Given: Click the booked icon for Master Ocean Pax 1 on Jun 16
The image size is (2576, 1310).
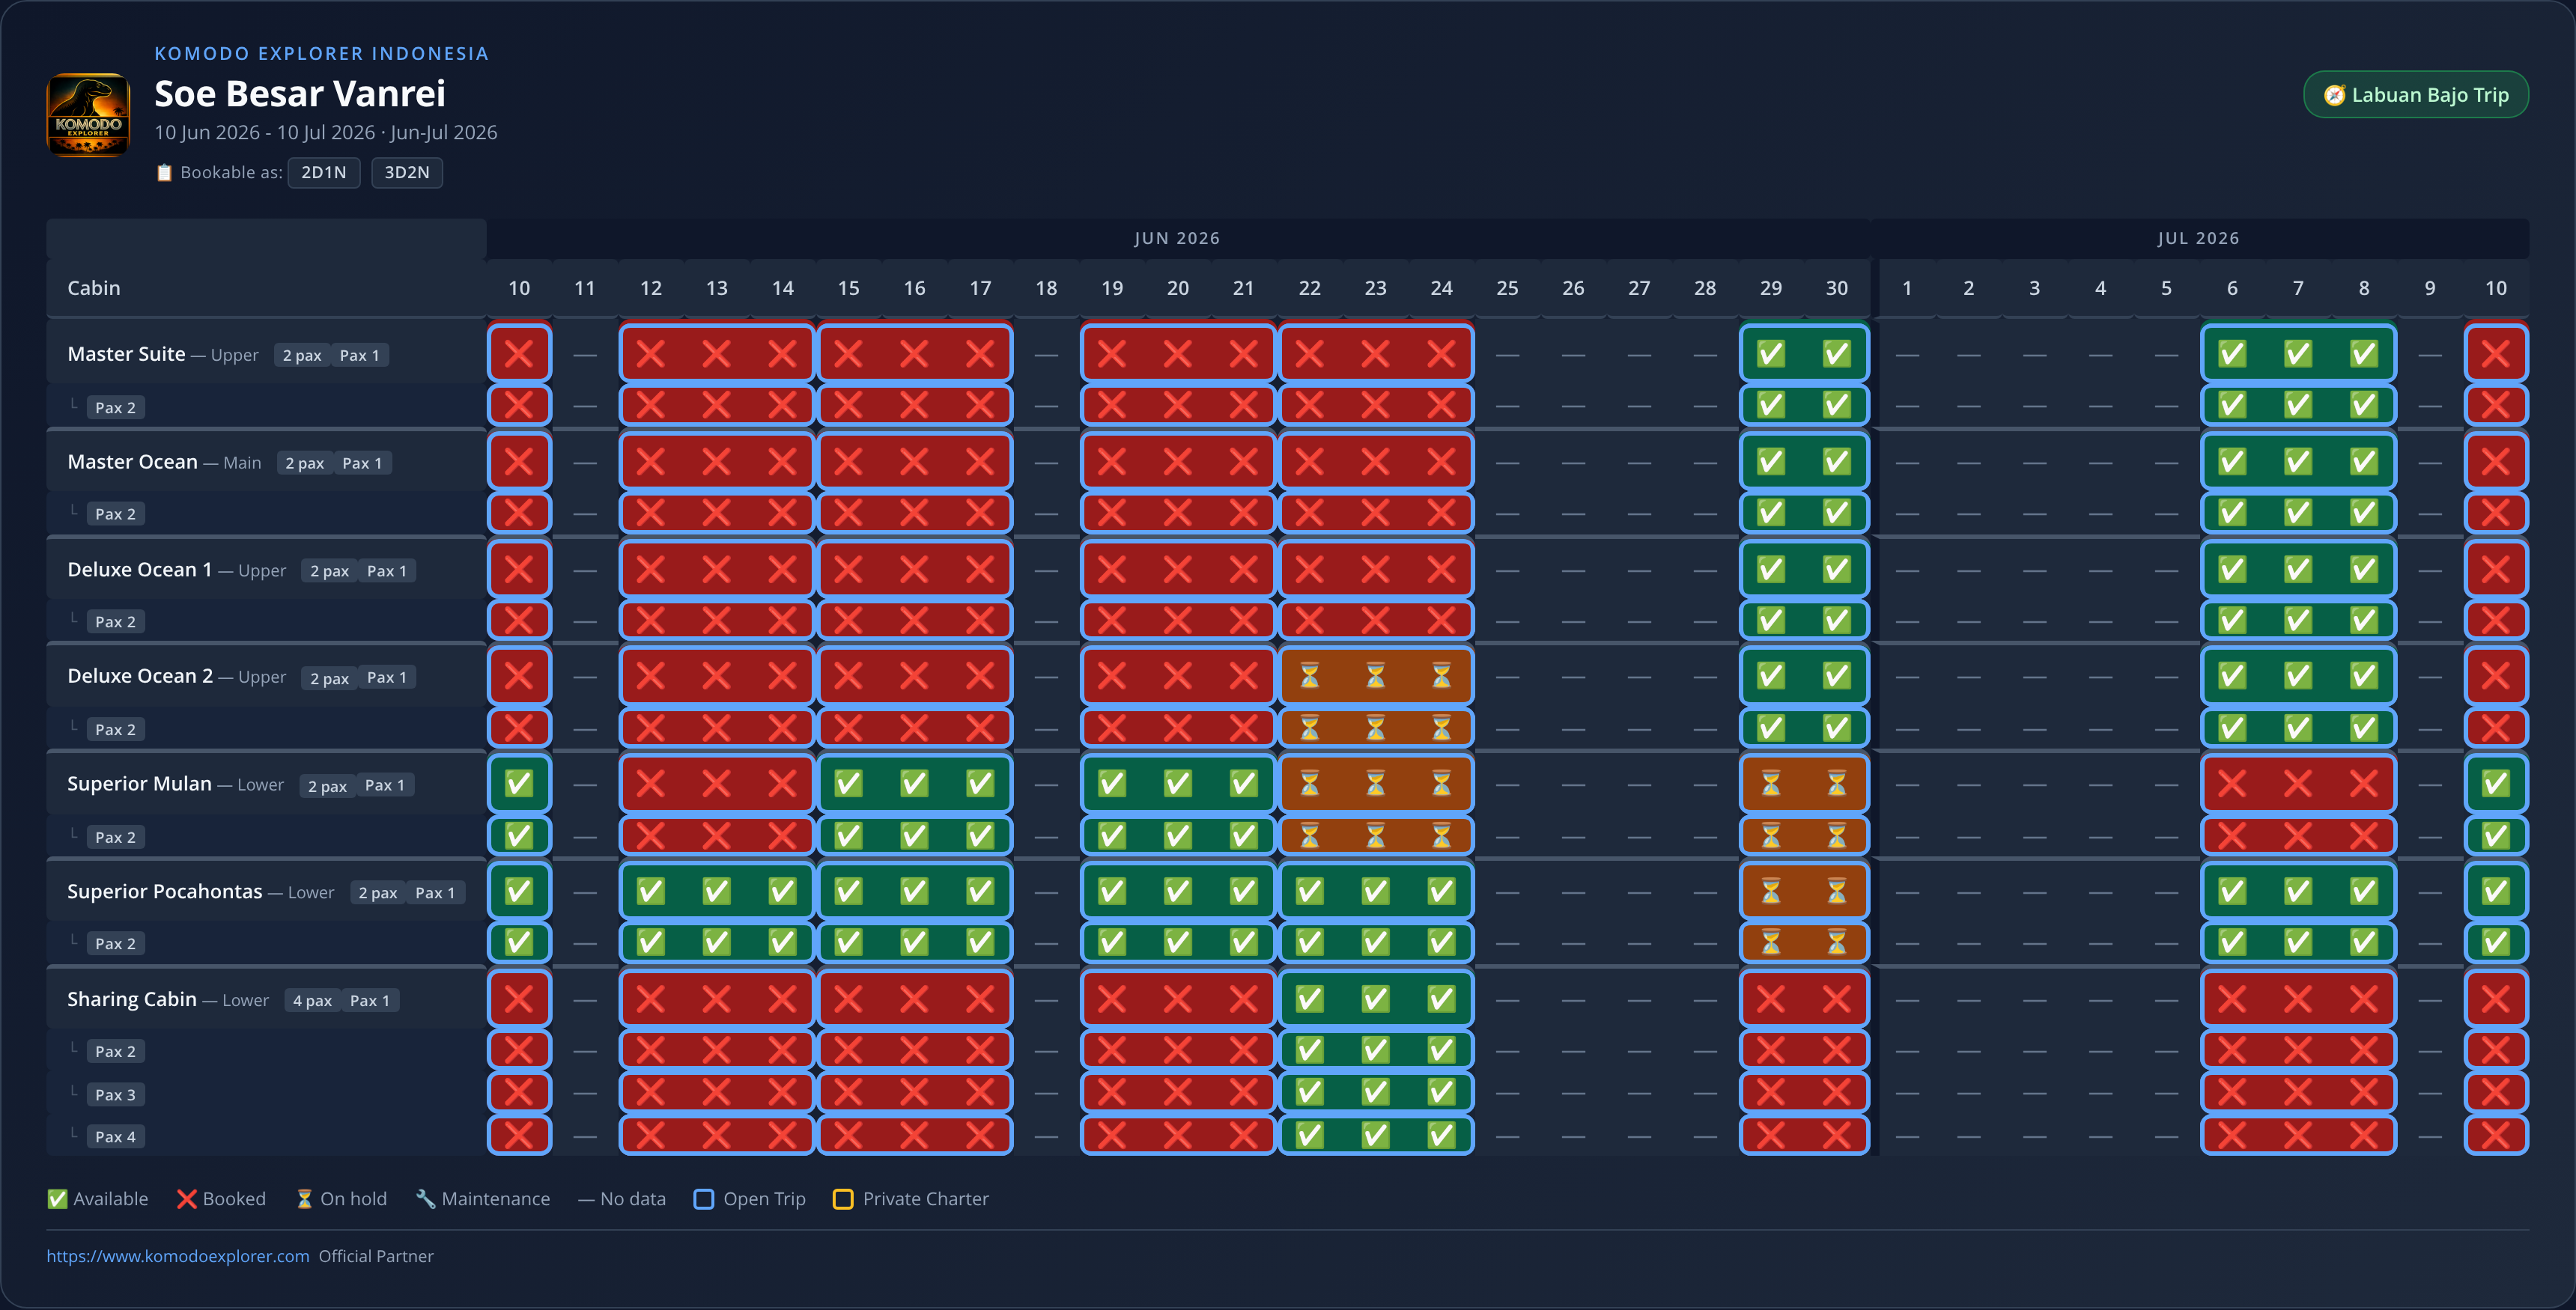Looking at the screenshot, I should pyautogui.click(x=914, y=462).
